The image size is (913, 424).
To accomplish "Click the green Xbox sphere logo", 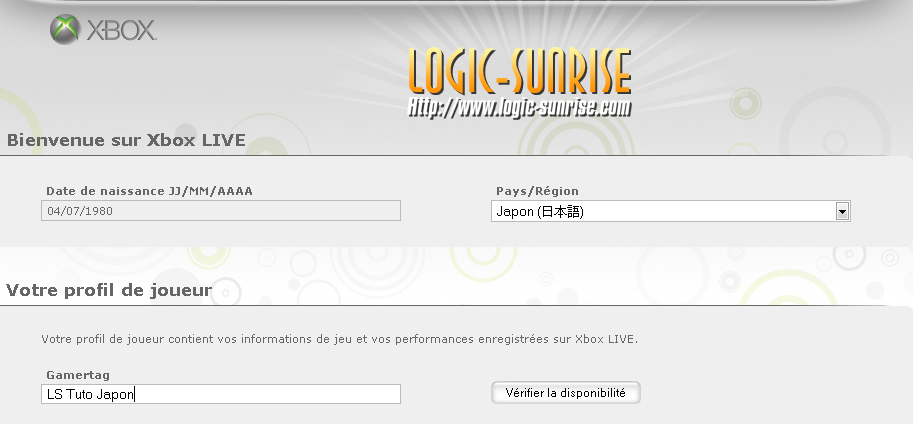I will coord(65,30).
